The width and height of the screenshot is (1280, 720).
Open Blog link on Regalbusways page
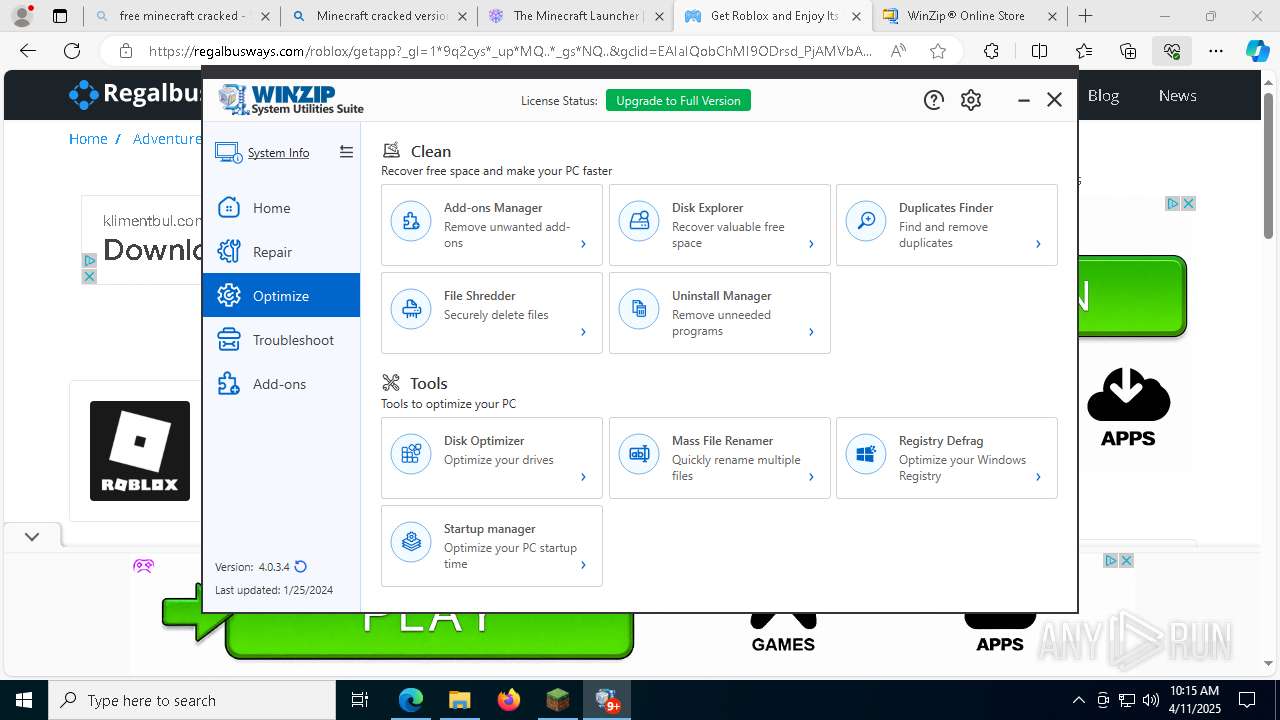point(1103,95)
